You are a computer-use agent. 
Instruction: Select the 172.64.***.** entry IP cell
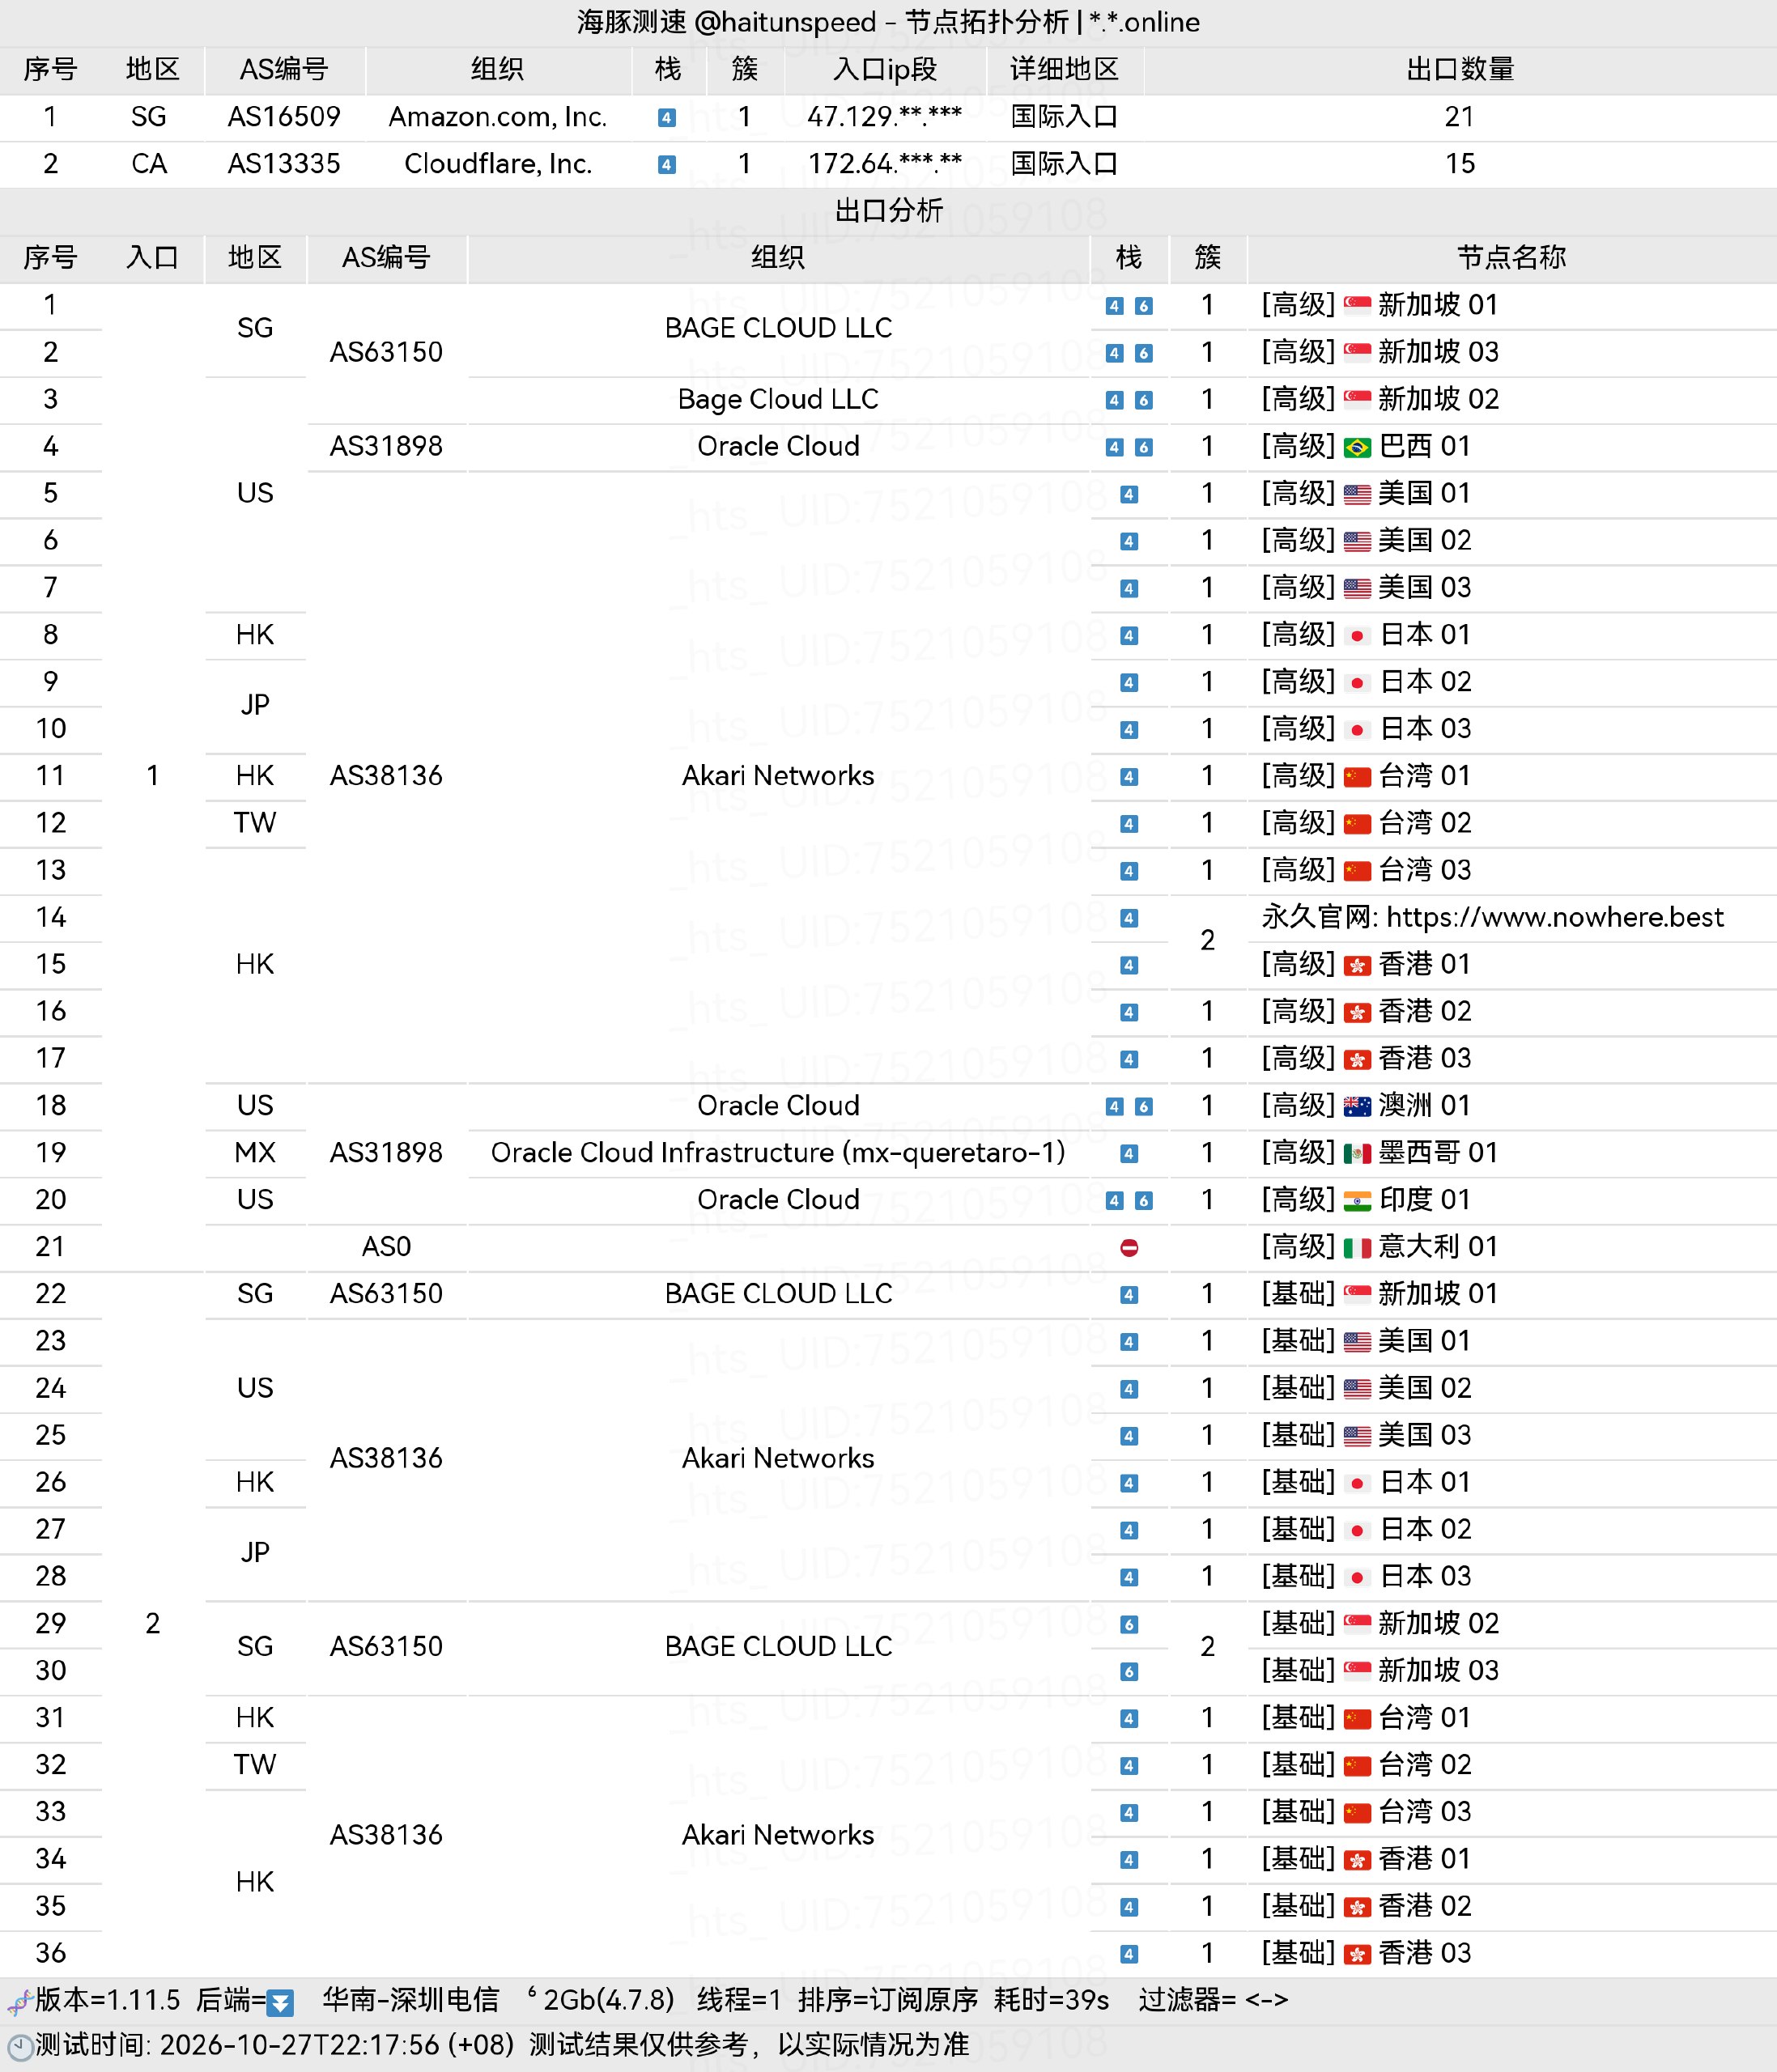[885, 164]
